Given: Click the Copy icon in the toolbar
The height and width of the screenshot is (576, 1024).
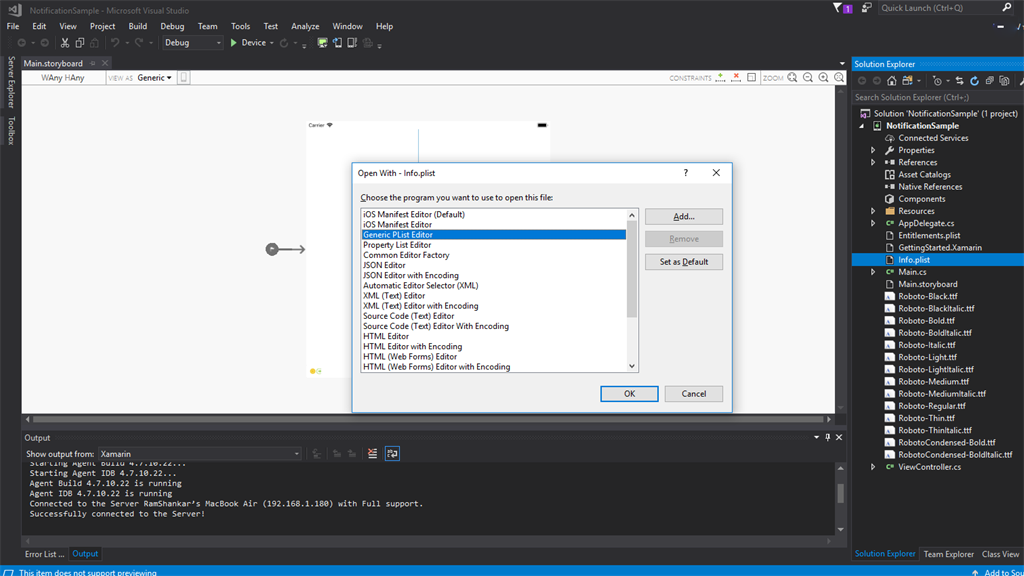Looking at the screenshot, I should point(80,43).
